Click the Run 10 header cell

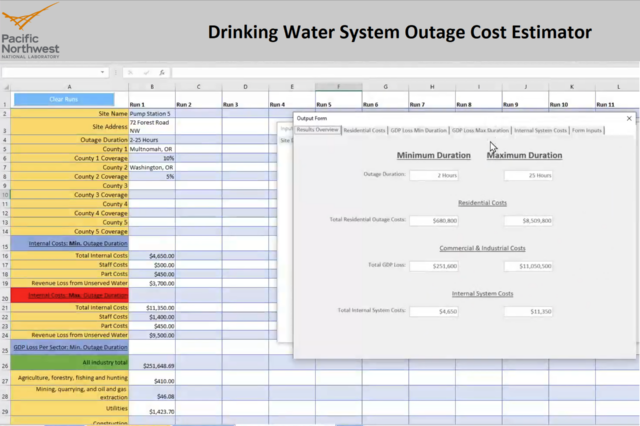(x=572, y=100)
